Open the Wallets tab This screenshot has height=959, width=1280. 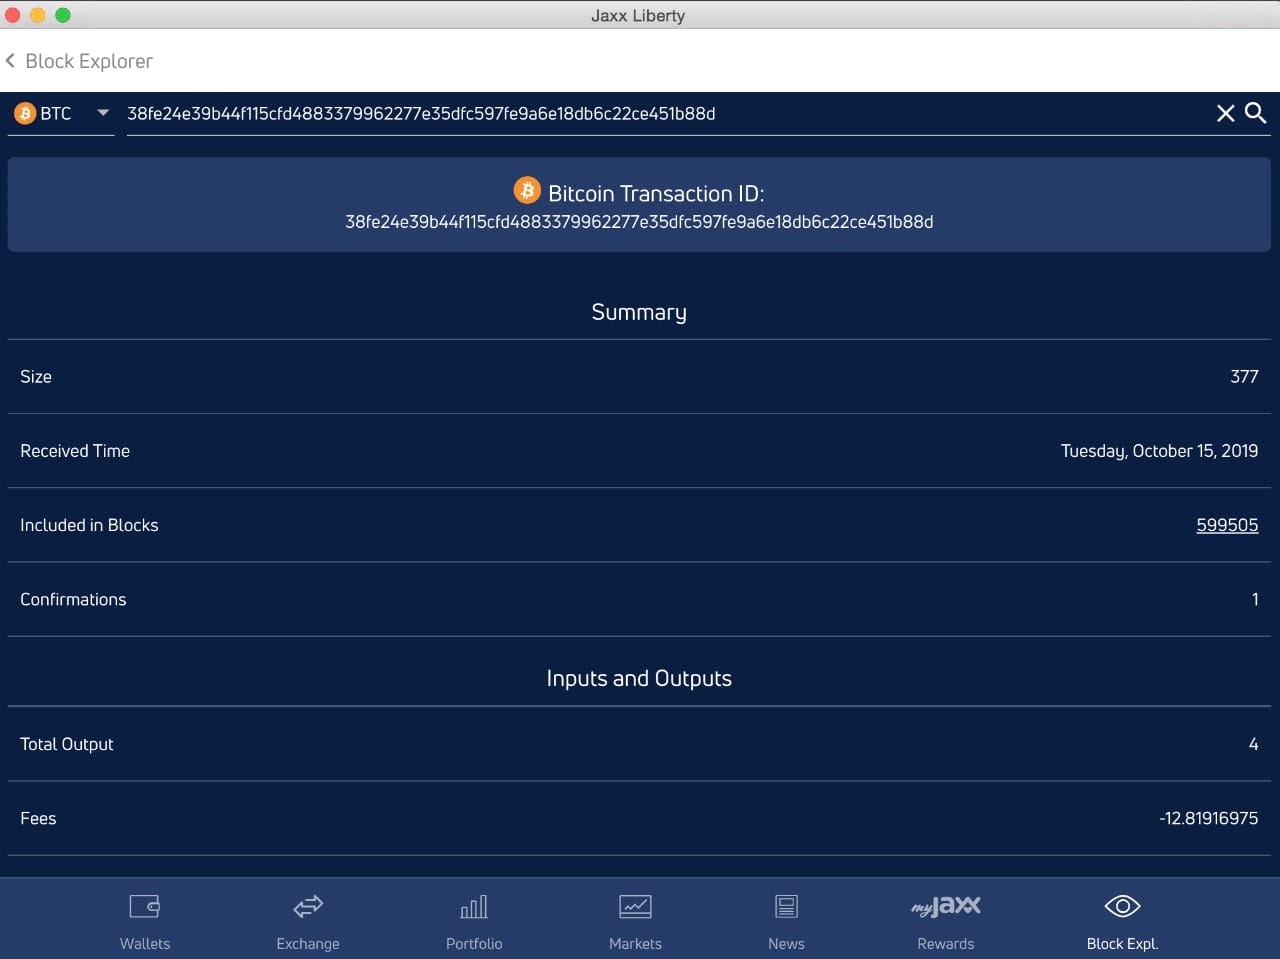coord(145,920)
